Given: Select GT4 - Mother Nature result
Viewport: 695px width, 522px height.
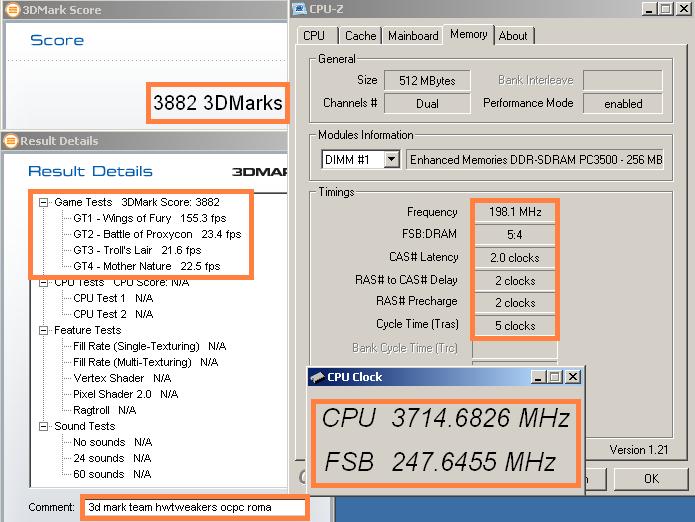Looking at the screenshot, I should click(x=147, y=266).
